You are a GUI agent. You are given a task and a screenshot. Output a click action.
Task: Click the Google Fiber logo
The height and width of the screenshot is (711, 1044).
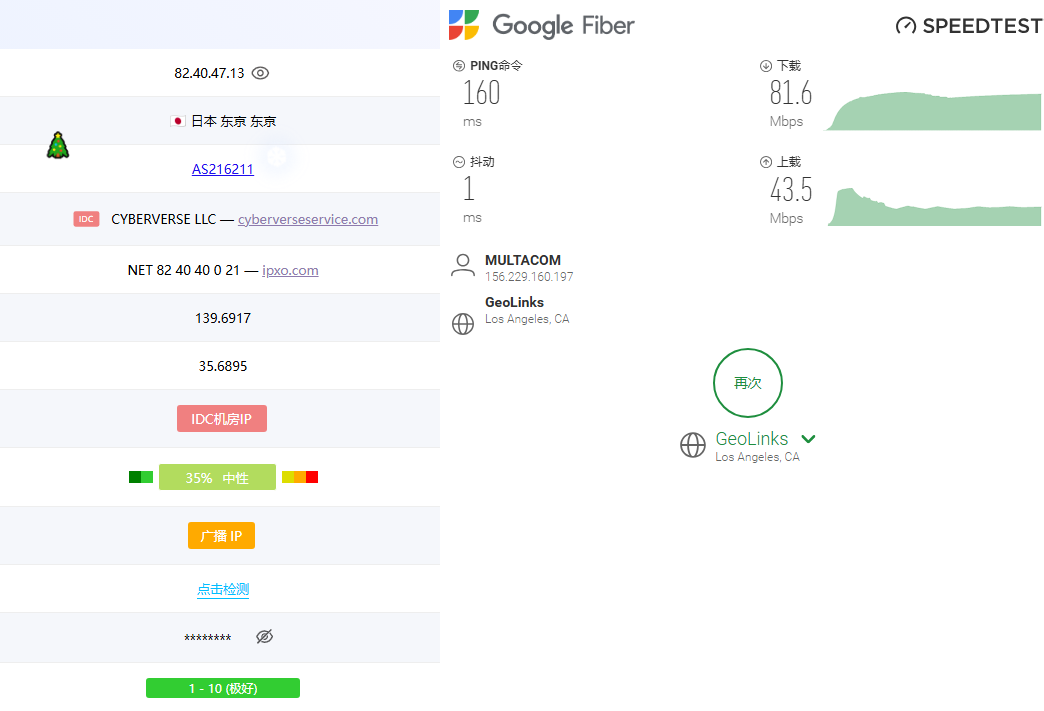coord(541,25)
